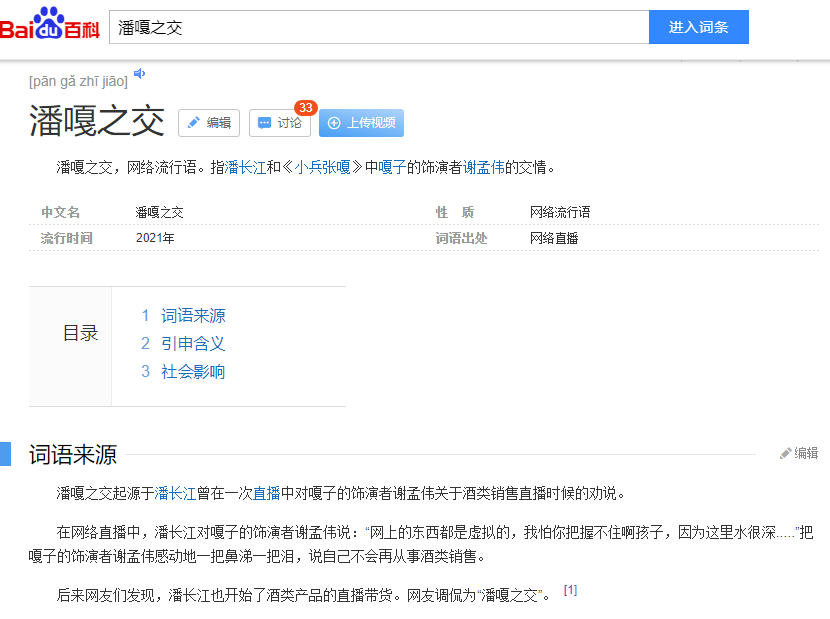The height and width of the screenshot is (619, 830).
Task: Click the pinyin text pān gǎ zhī jiāo
Action: 78,82
